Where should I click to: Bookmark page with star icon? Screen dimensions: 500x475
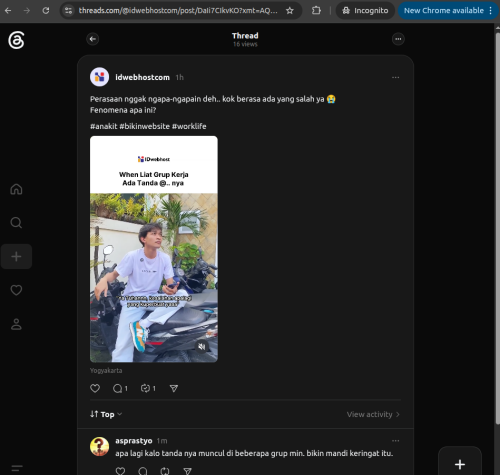(290, 10)
